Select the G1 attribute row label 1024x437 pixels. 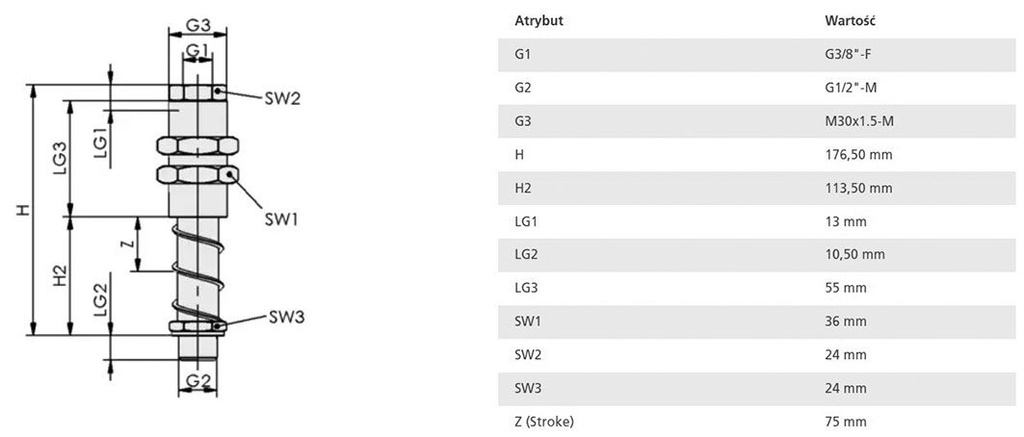tap(523, 54)
